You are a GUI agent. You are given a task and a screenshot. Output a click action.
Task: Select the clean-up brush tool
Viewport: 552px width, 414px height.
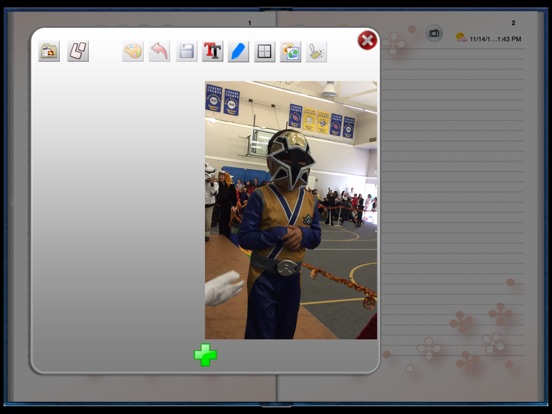click(x=316, y=51)
